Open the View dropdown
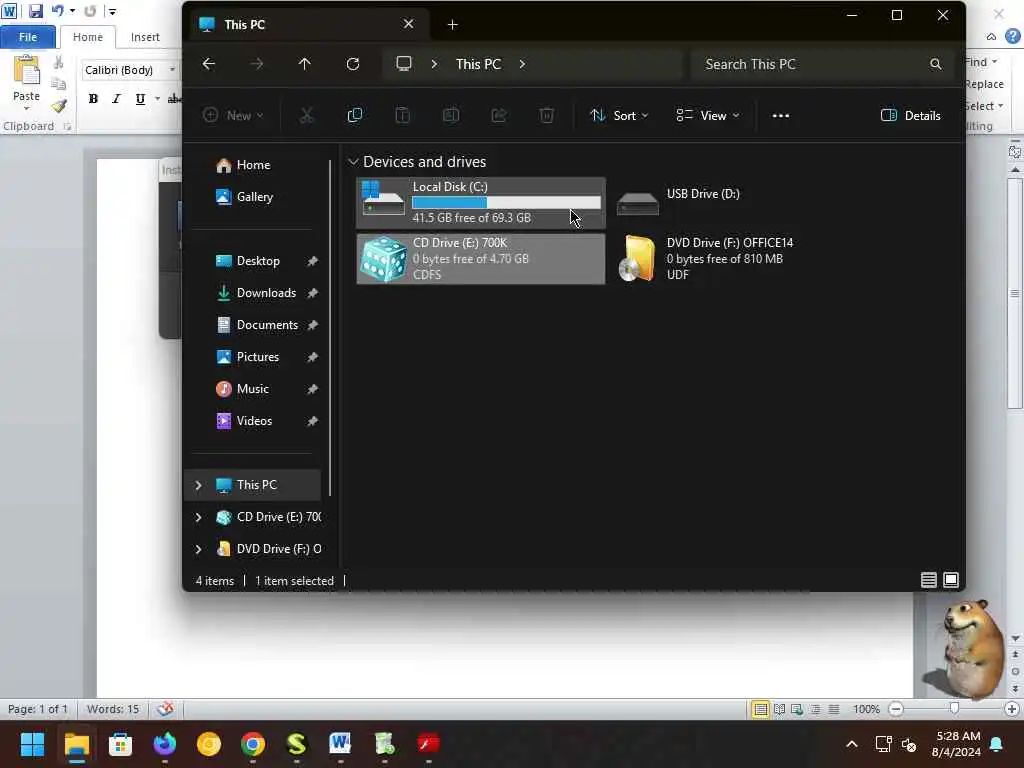1024x768 pixels. pyautogui.click(x=707, y=116)
